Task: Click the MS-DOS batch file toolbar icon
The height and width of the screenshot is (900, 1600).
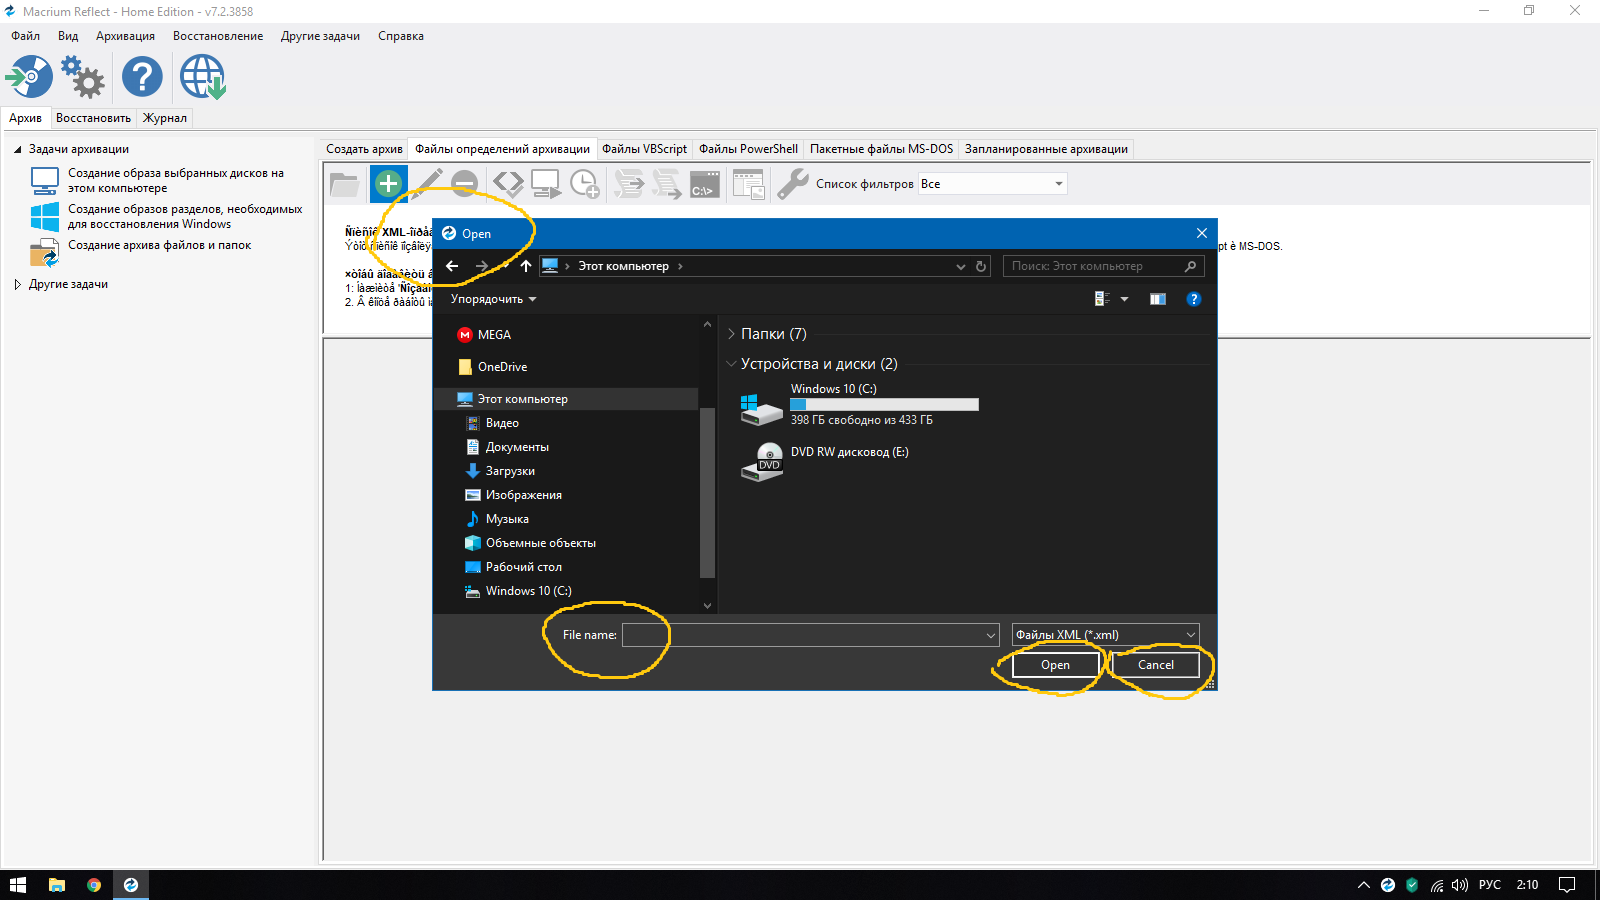Action: pyautogui.click(x=705, y=184)
